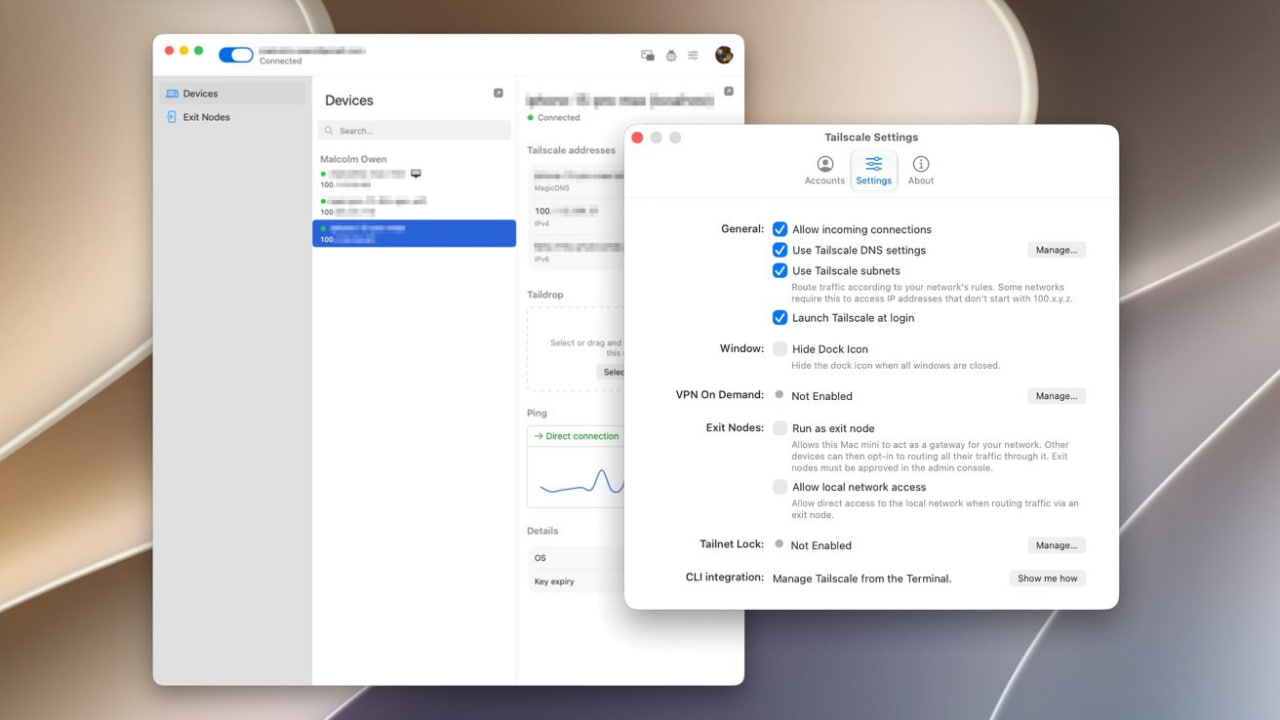1280x720 pixels.
Task: Toggle the Tailscale connection switch
Action: click(236, 55)
